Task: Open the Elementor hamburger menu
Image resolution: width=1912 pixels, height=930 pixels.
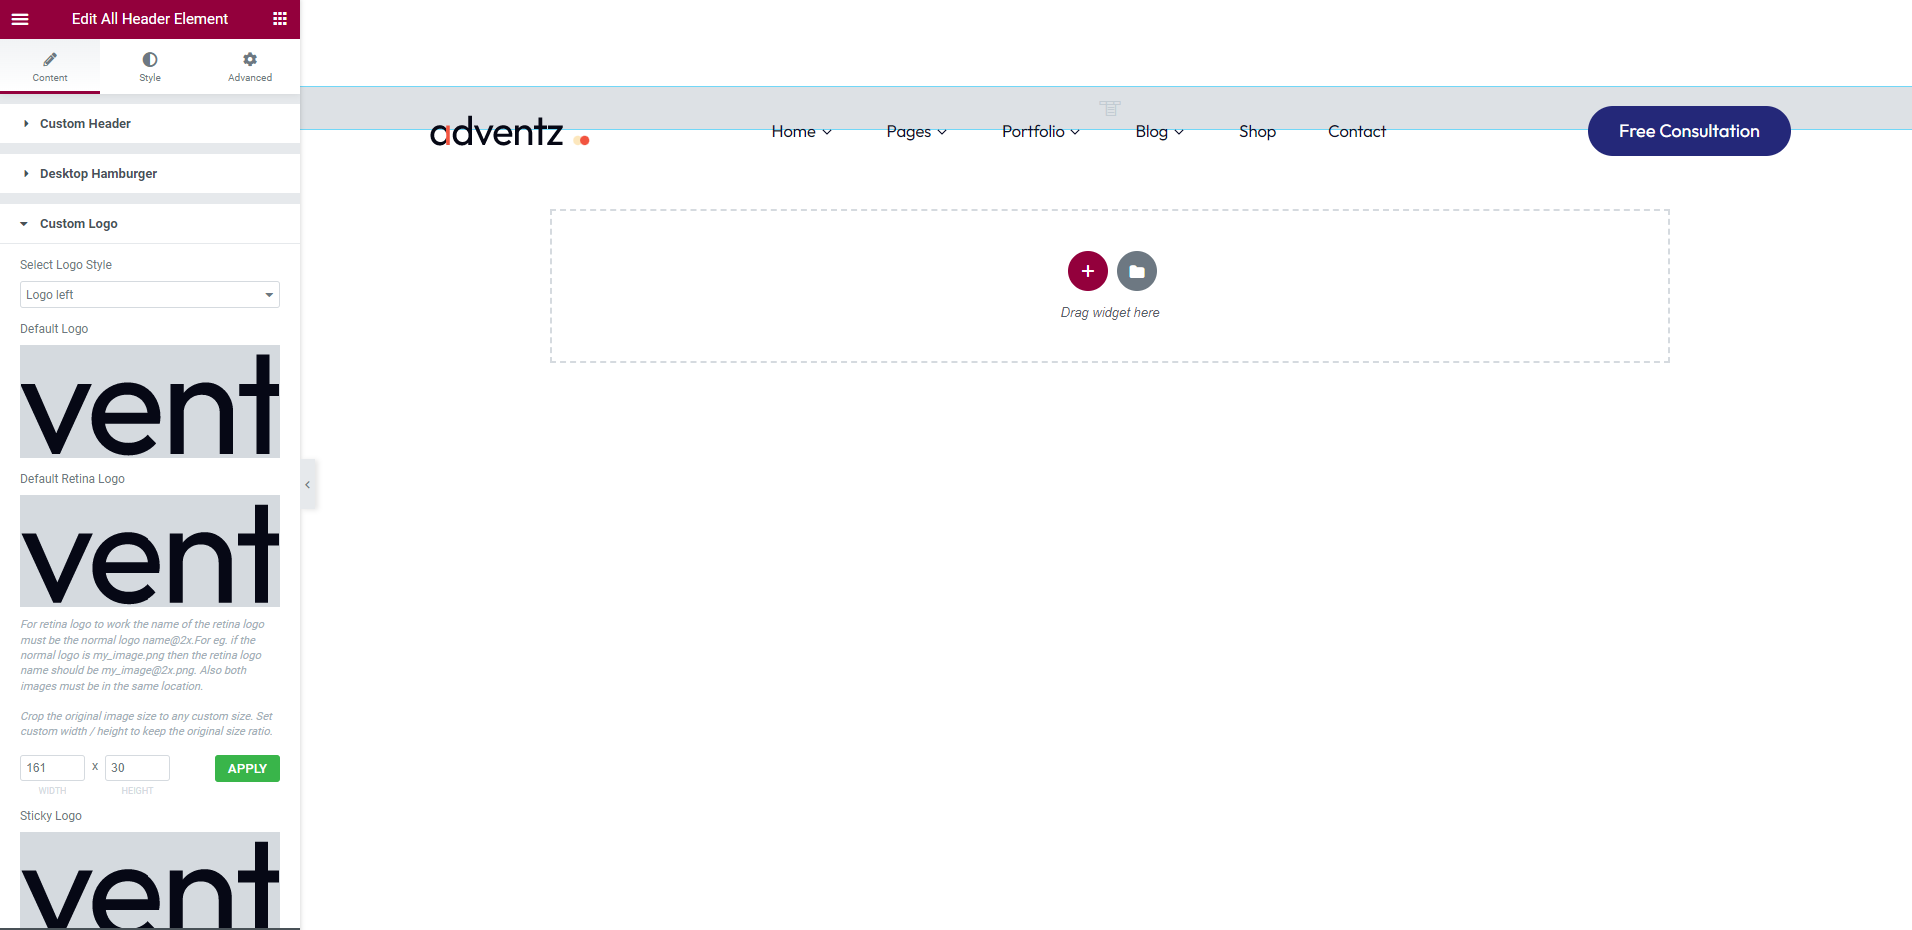Action: (x=20, y=19)
